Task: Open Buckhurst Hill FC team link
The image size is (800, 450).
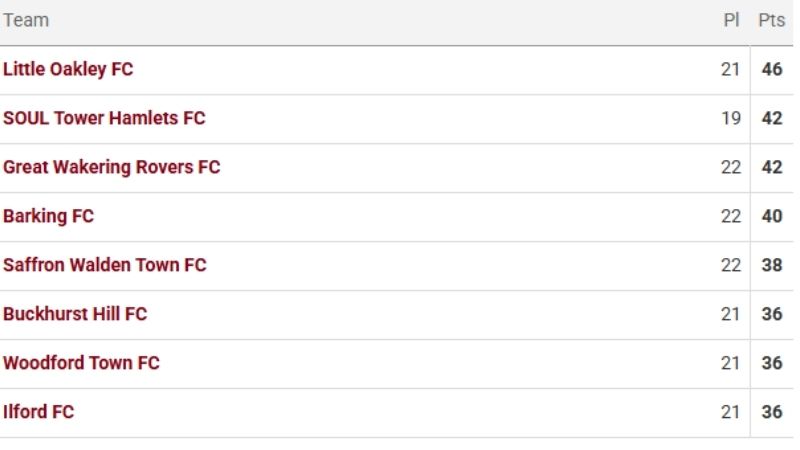Action: 75,314
